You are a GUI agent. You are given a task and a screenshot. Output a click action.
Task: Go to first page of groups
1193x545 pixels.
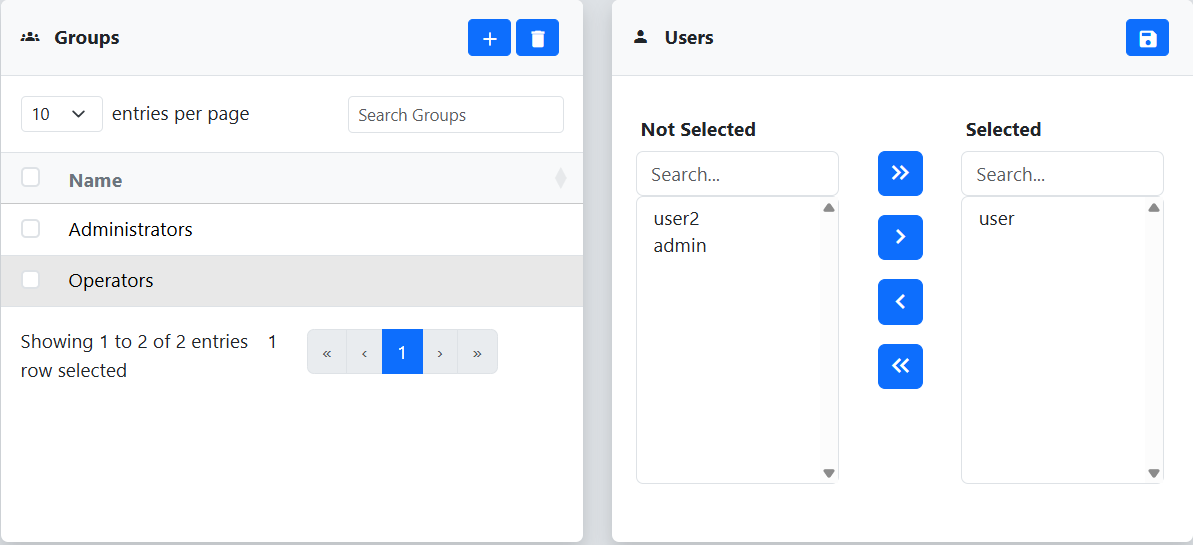point(327,352)
